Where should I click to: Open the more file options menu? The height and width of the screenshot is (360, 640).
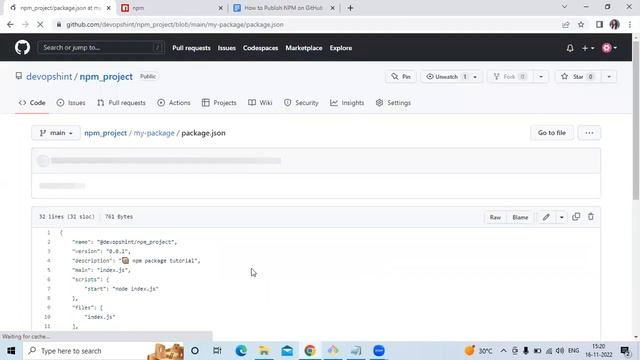pos(589,133)
